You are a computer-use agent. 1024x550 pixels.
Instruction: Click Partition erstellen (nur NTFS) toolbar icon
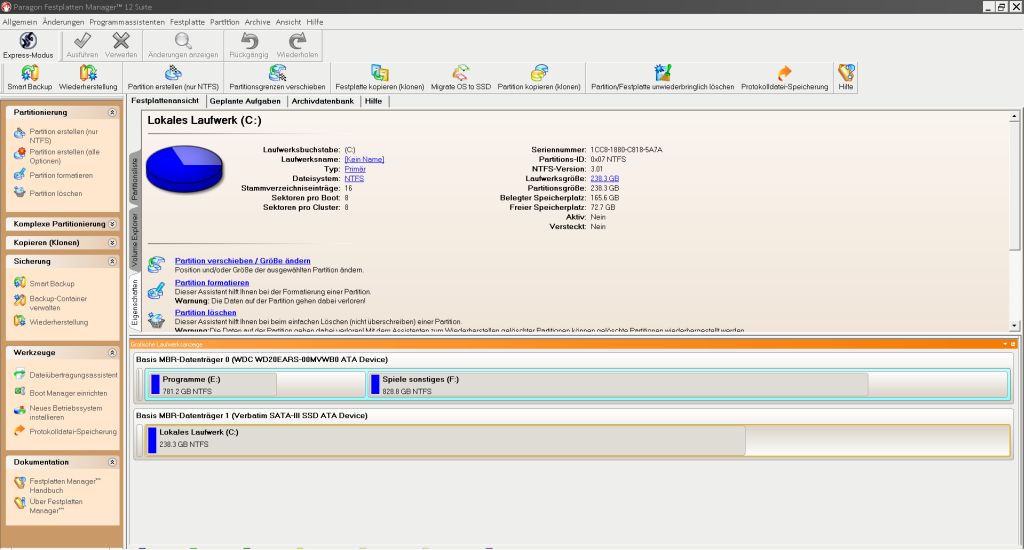[173, 77]
